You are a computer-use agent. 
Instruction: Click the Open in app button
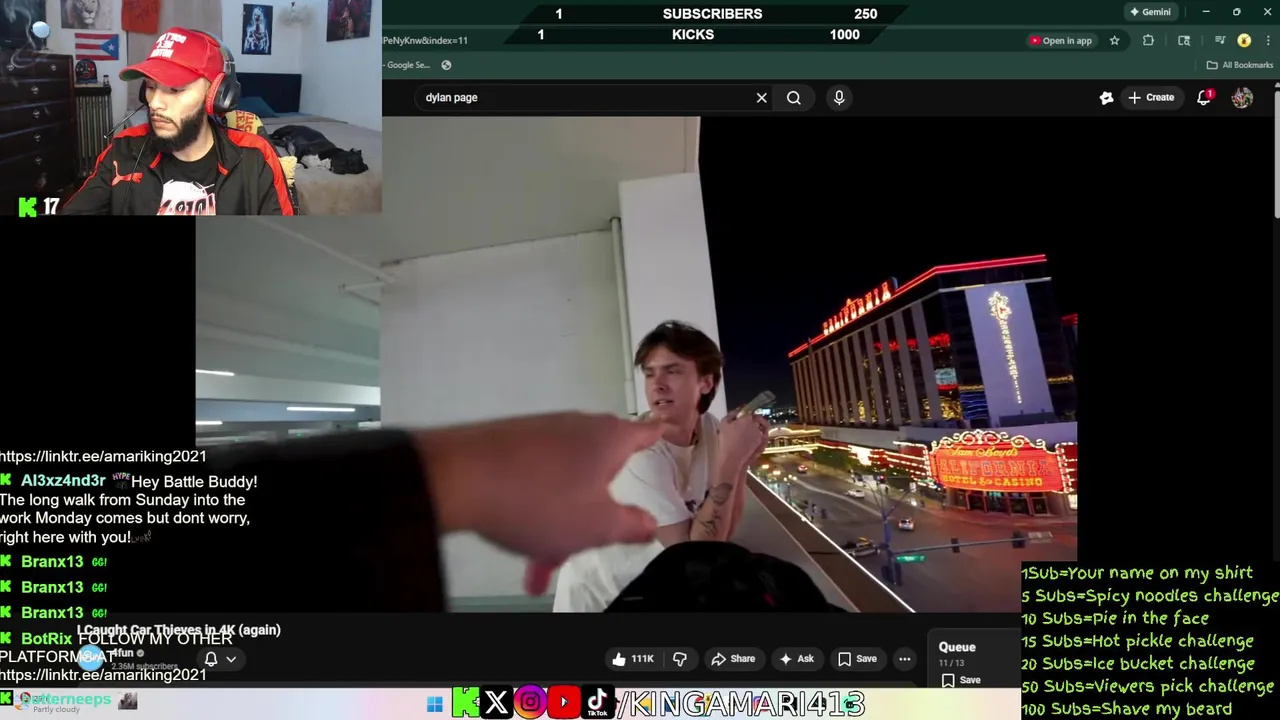point(1060,41)
